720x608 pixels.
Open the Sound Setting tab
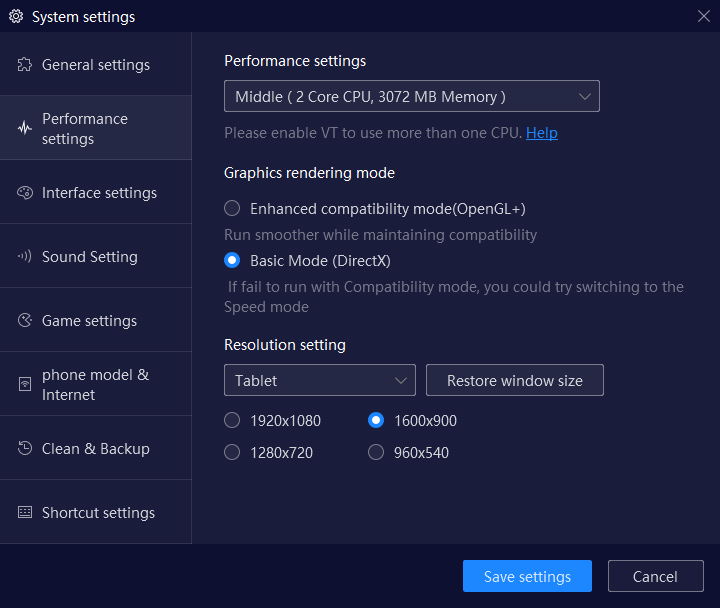tap(96, 256)
